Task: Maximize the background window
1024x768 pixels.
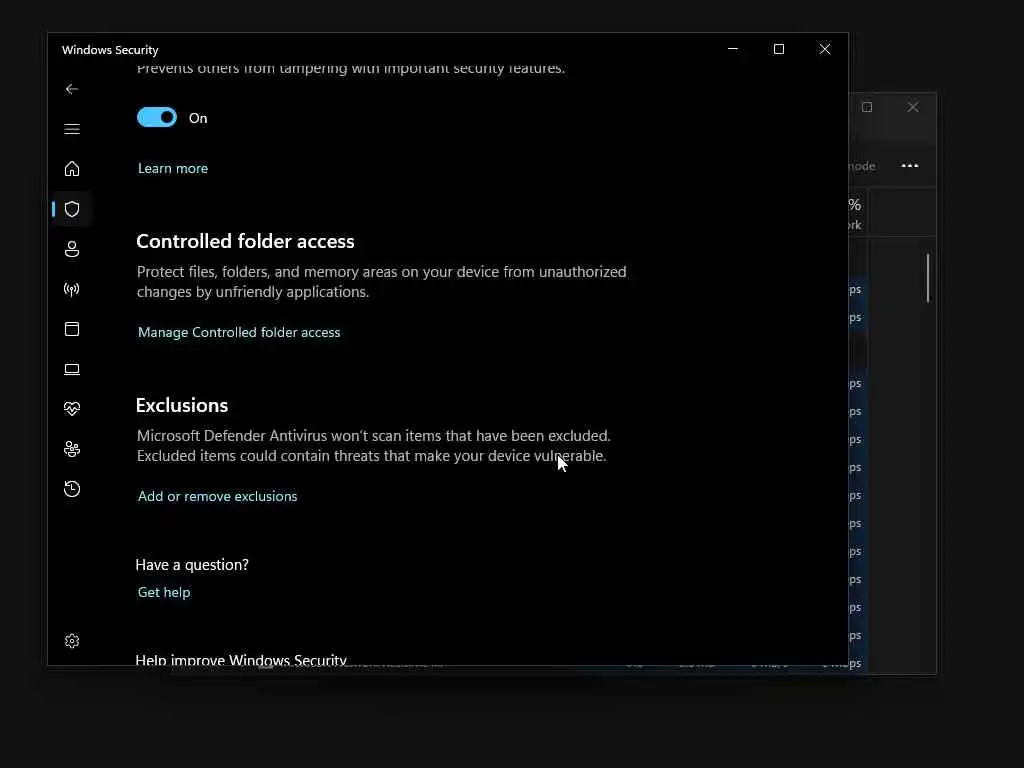Action: click(x=867, y=107)
